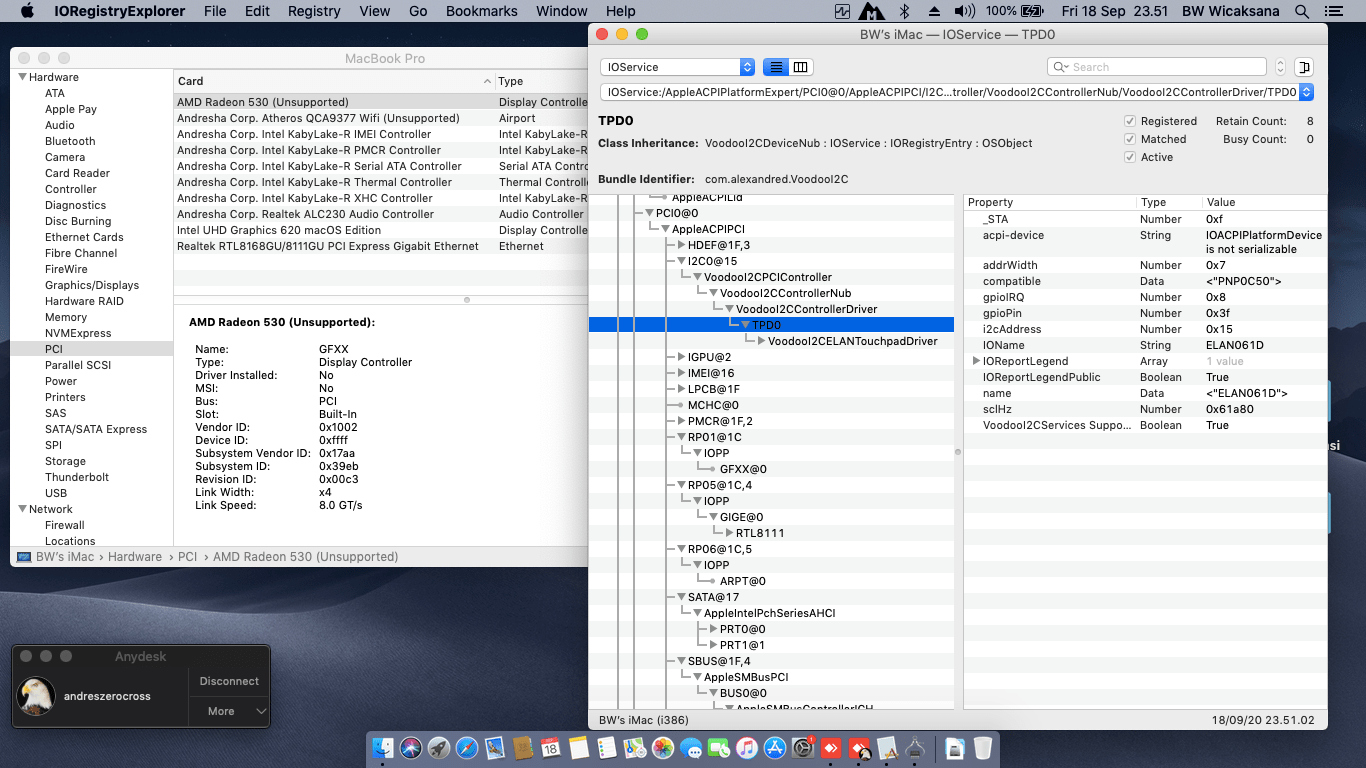Image resolution: width=1366 pixels, height=768 pixels.
Task: Select the i2cAddress property row
Action: pos(1145,329)
